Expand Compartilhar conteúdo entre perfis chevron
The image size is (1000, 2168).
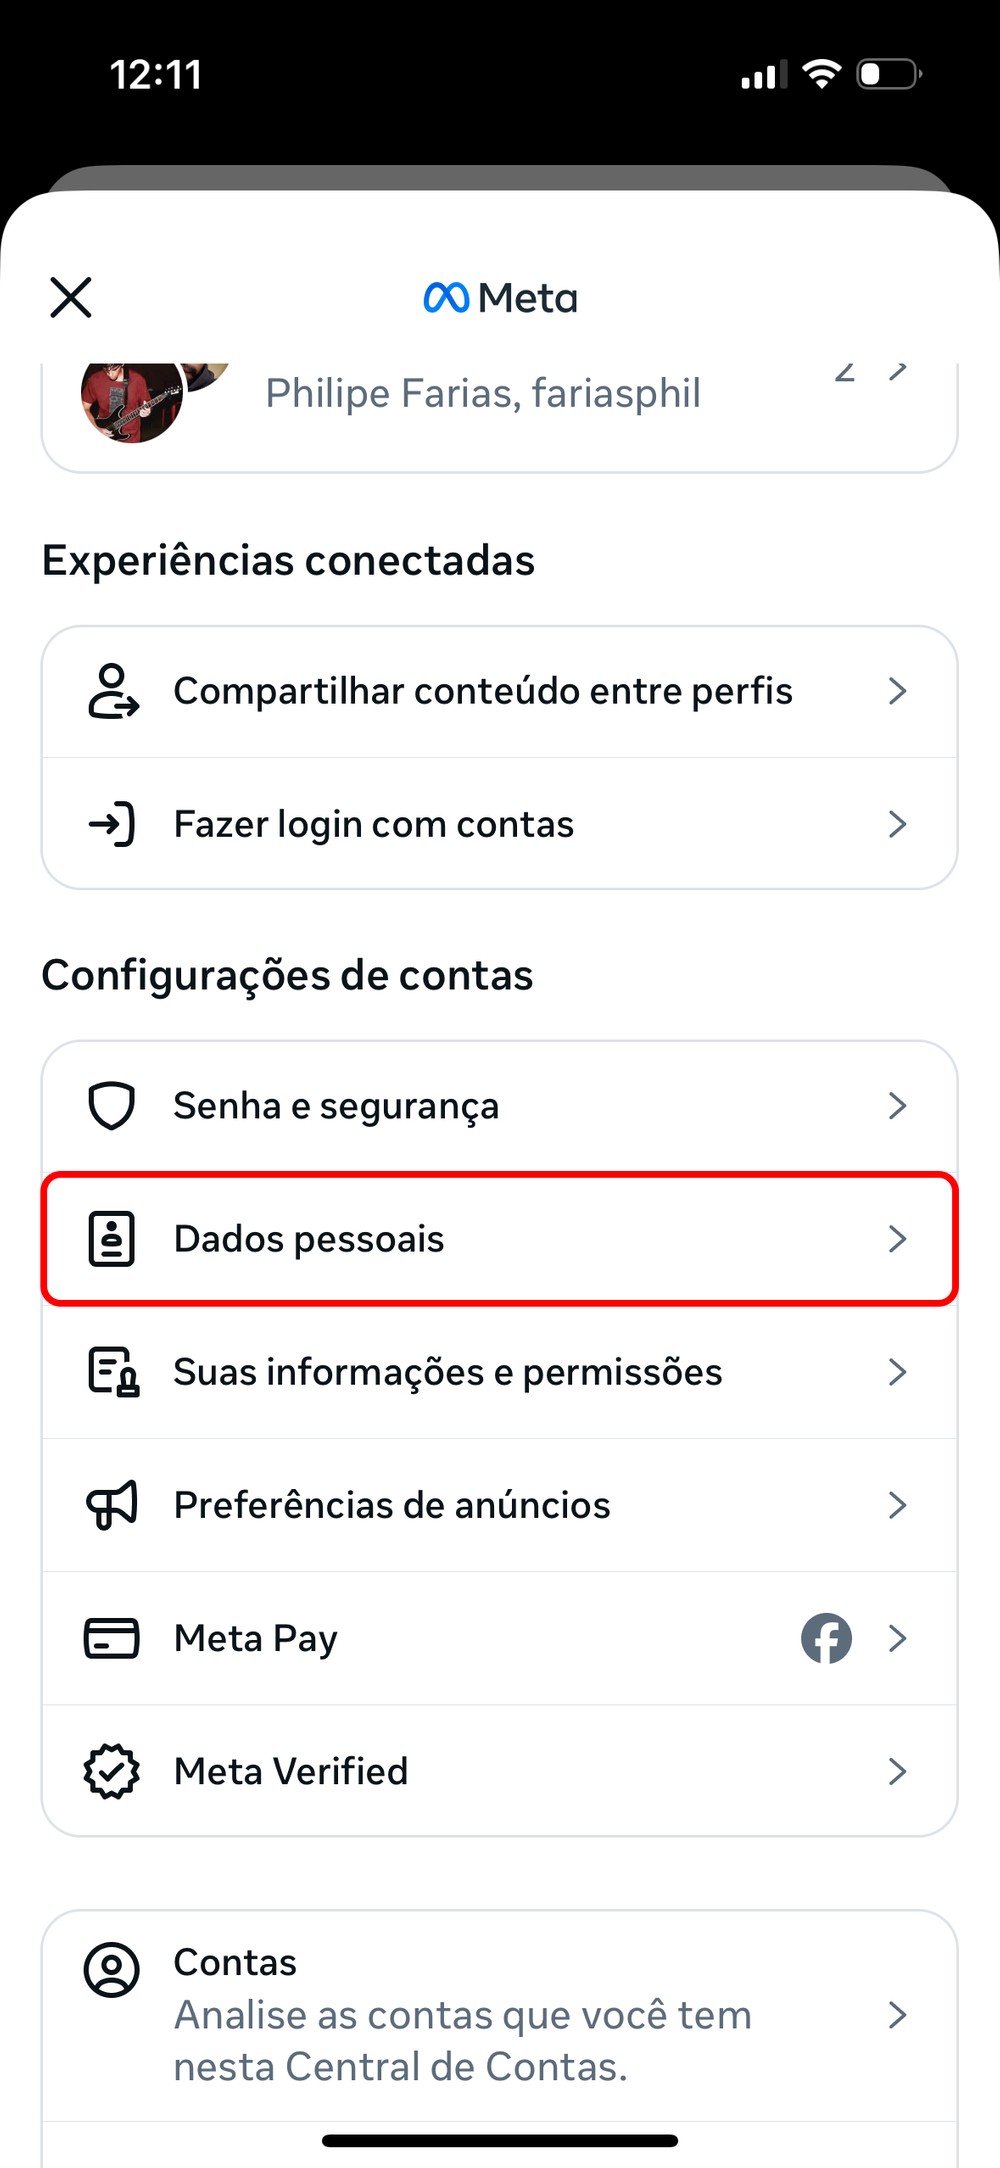click(x=897, y=691)
